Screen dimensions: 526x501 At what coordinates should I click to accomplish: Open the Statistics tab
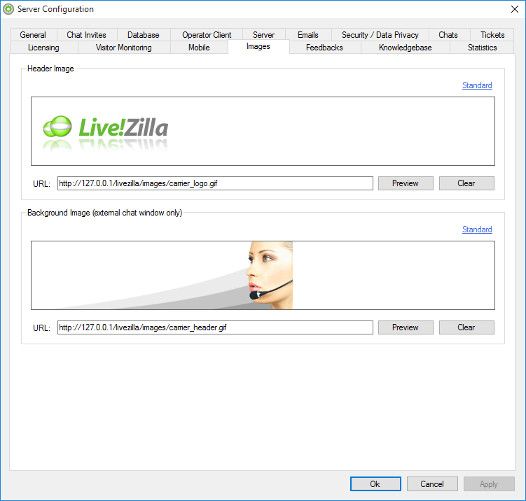tap(482, 48)
